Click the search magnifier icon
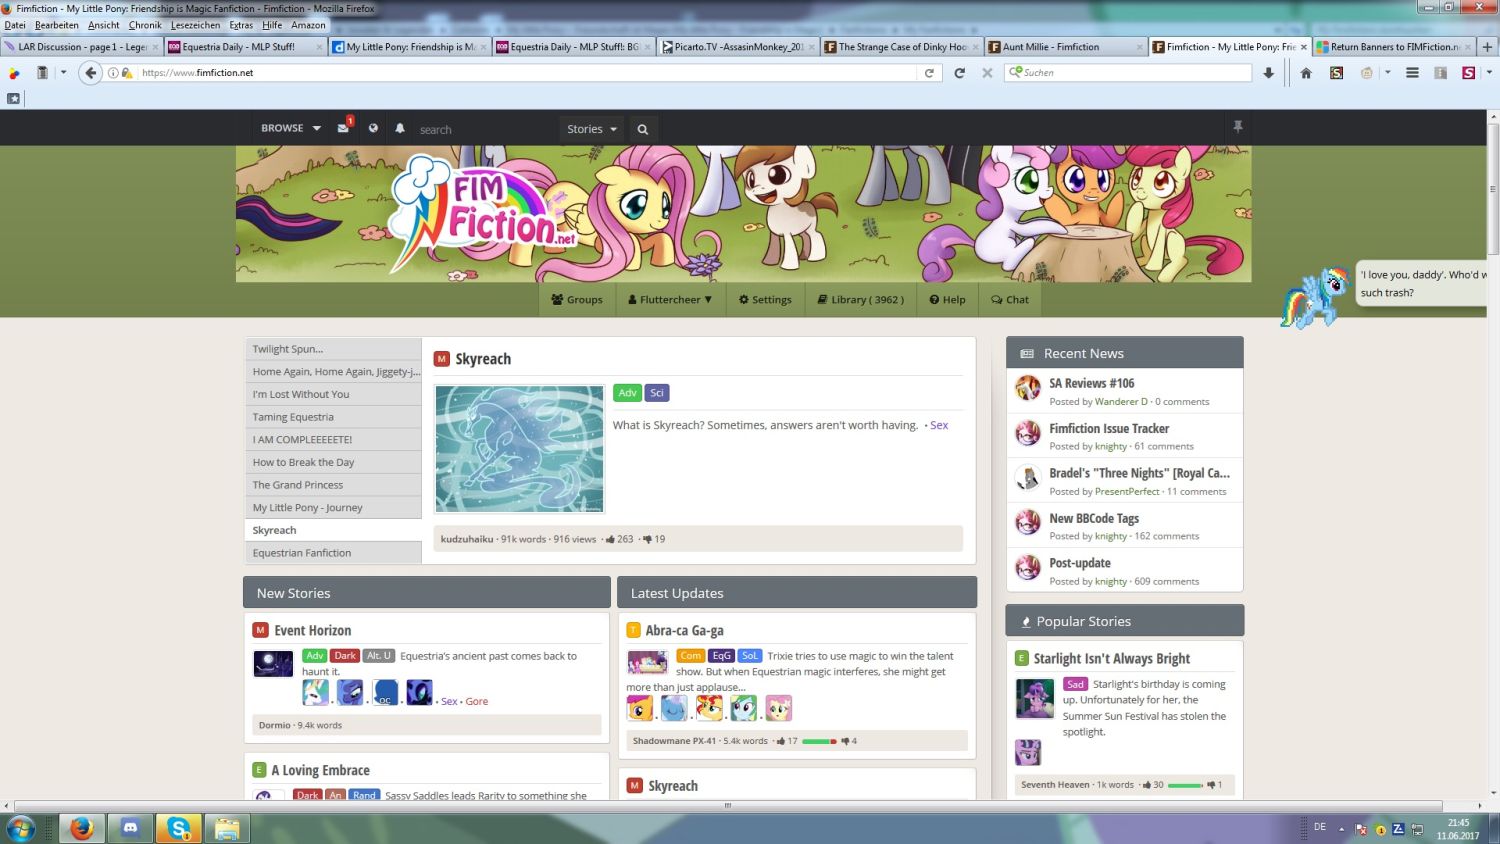This screenshot has height=844, width=1500. tap(642, 128)
